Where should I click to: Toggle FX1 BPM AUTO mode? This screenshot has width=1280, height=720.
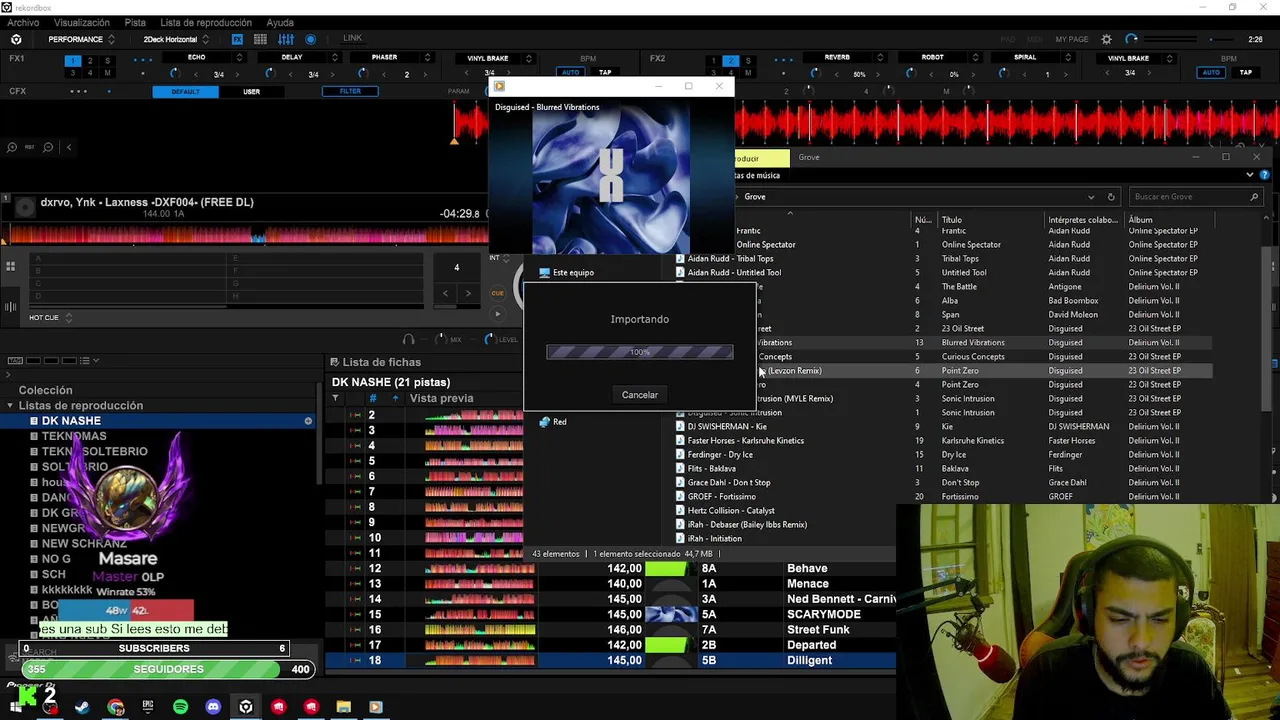tap(571, 72)
